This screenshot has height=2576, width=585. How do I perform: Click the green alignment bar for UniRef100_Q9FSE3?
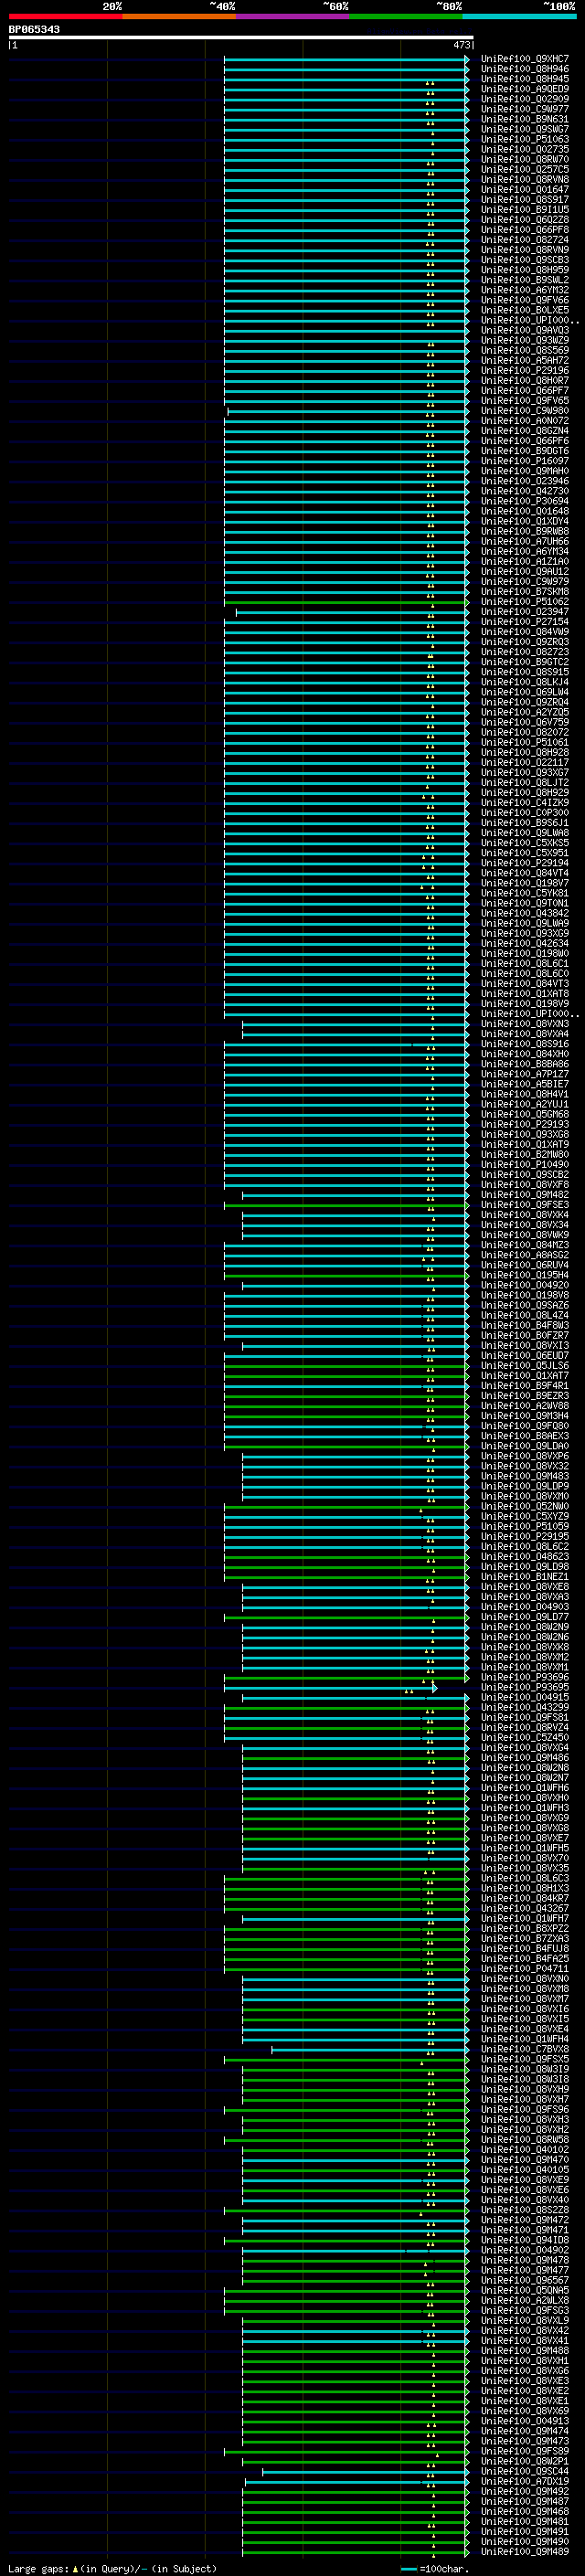tap(346, 1205)
